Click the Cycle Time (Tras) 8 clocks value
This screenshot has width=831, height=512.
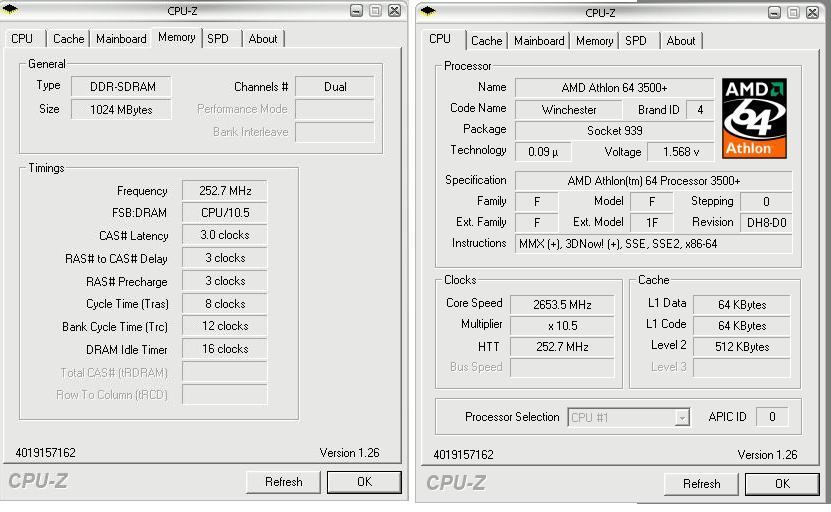point(225,304)
